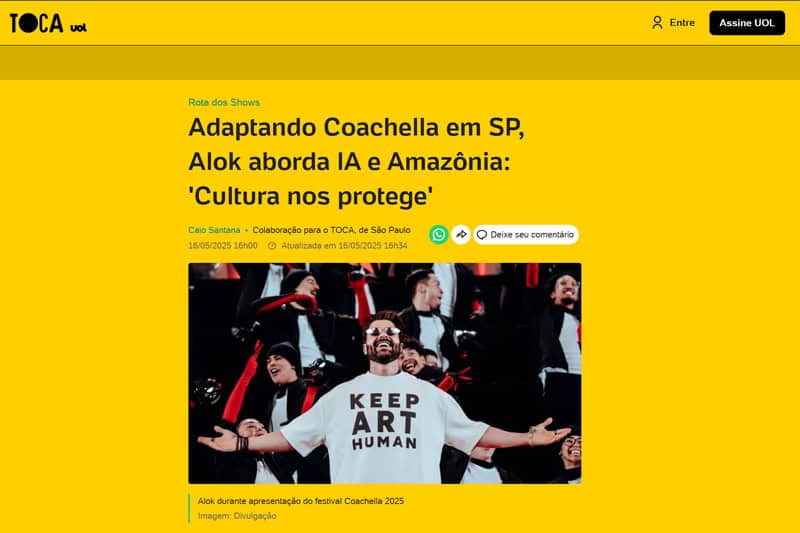
Task: Open author Caio Santana's page
Action: coord(214,230)
